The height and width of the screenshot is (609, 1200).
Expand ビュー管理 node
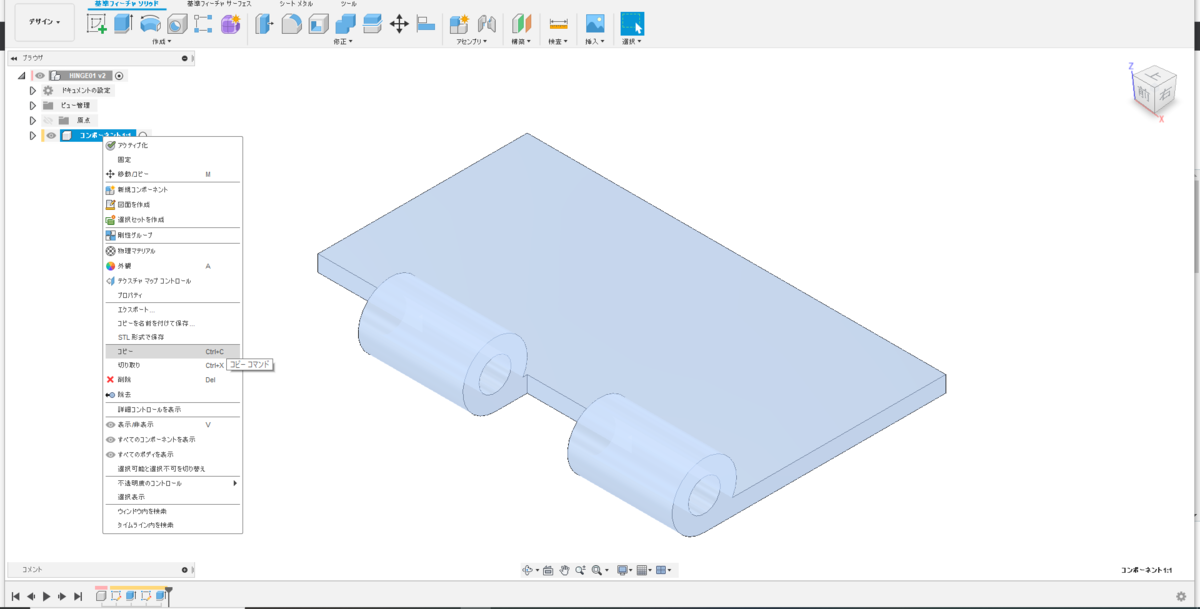point(33,105)
